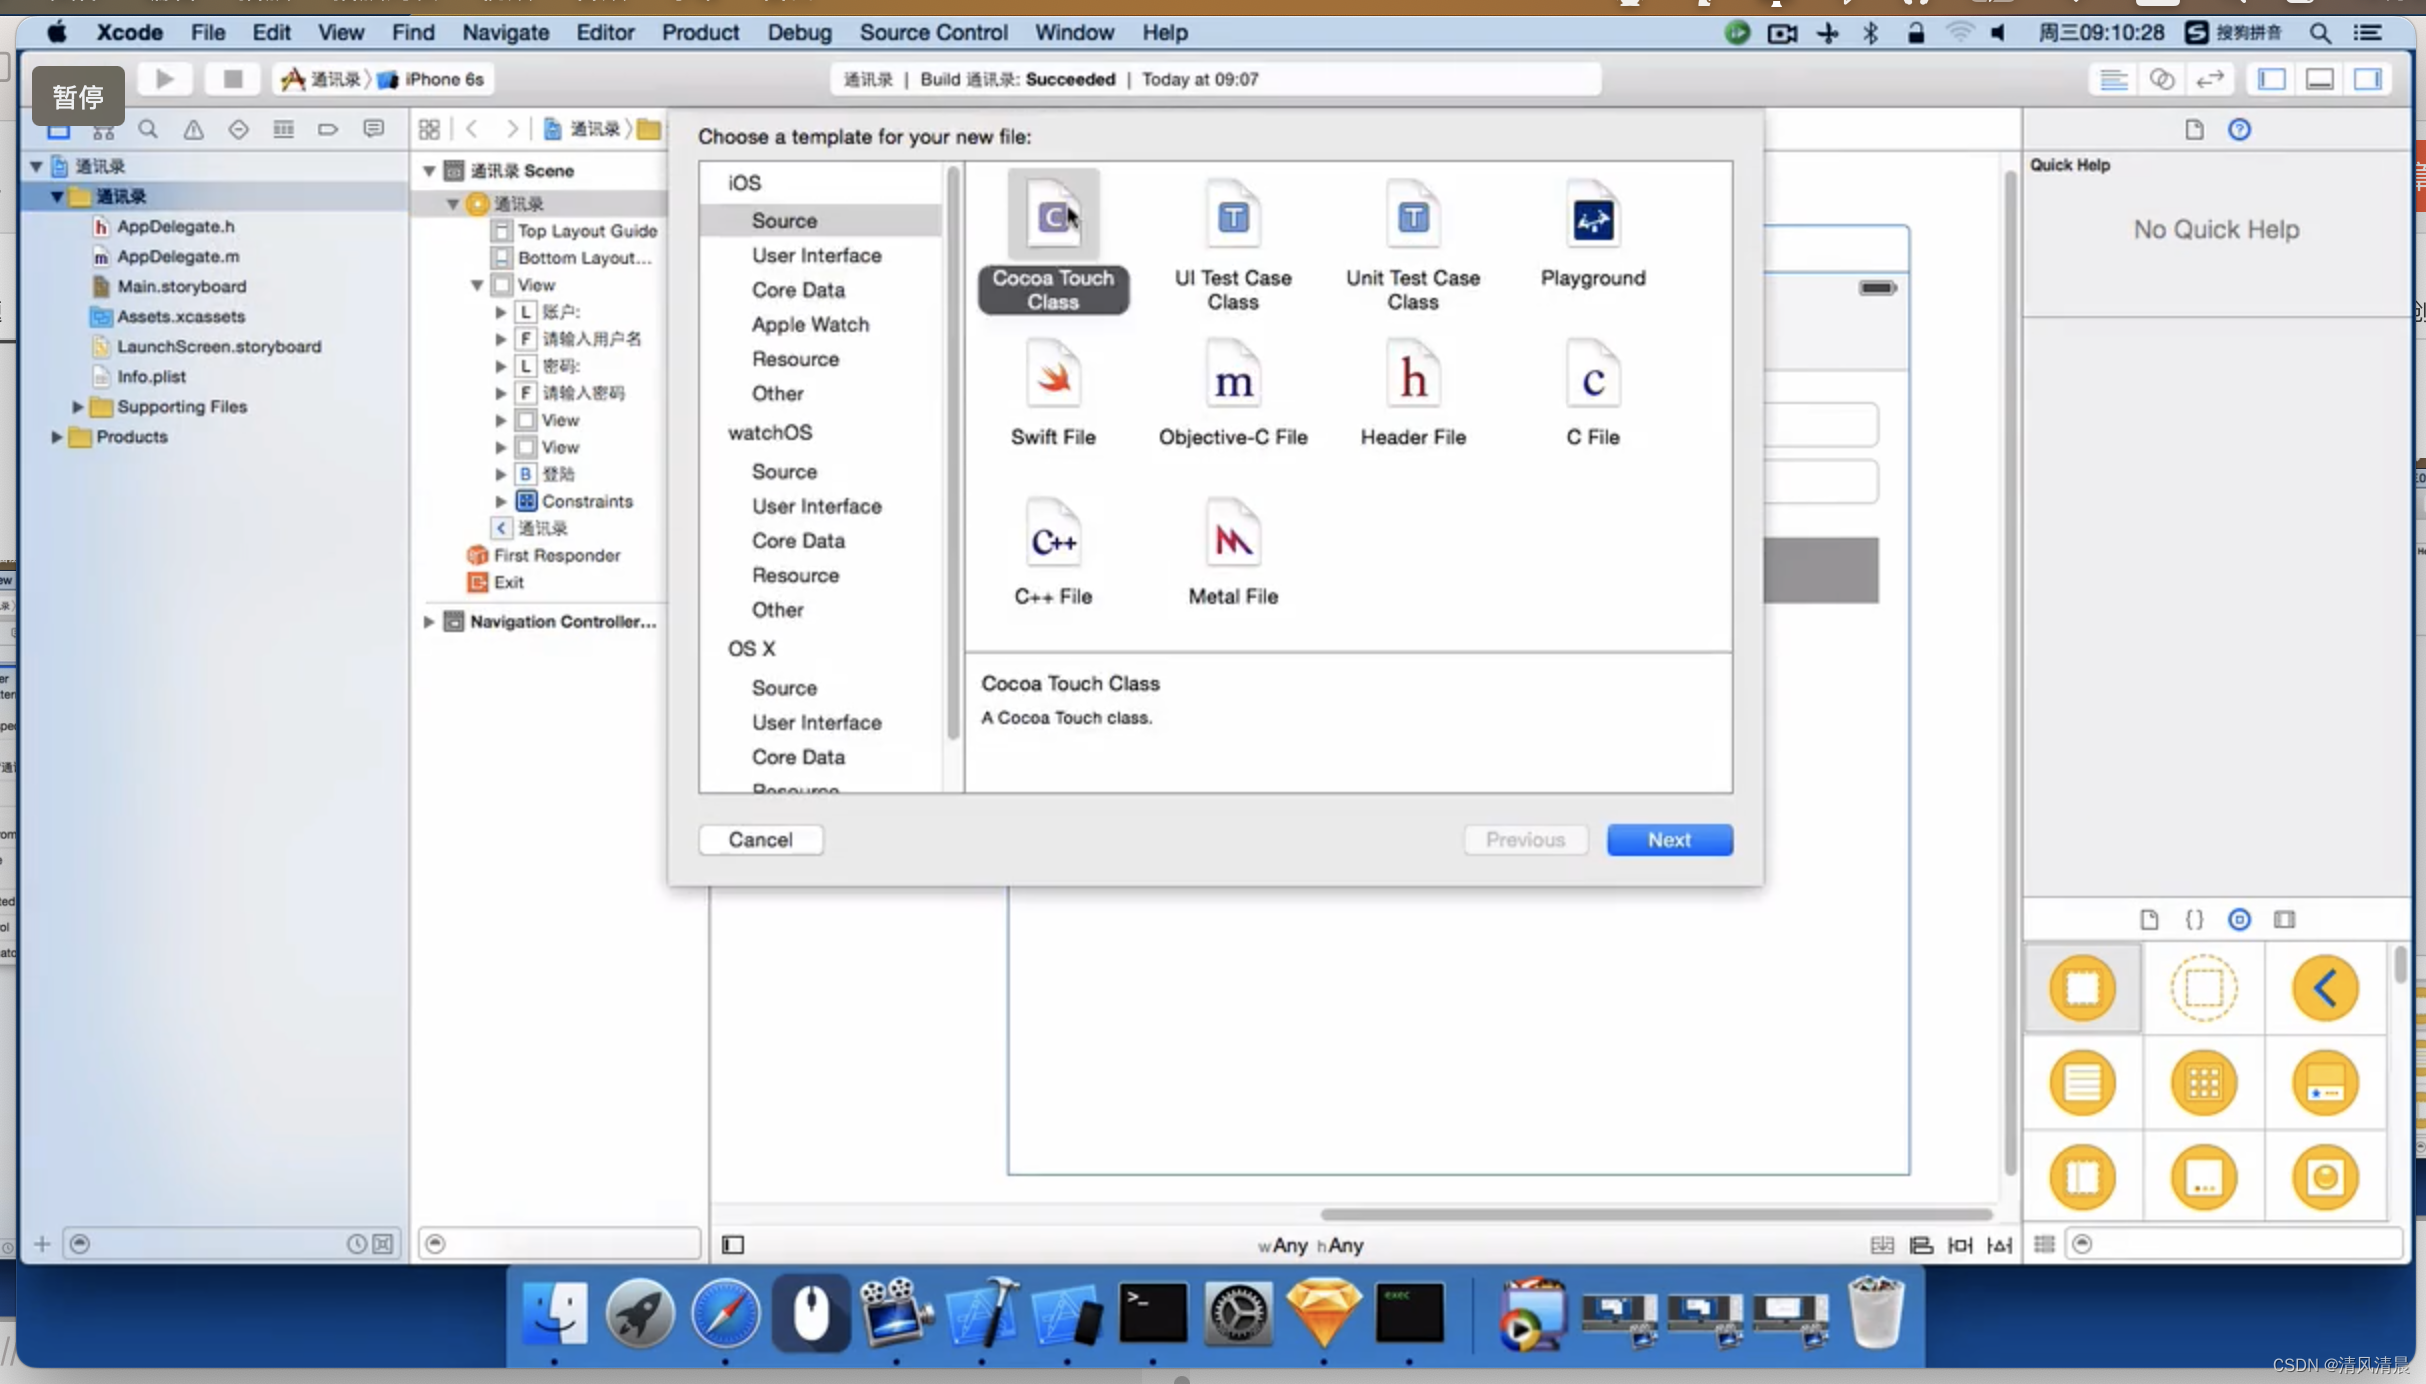Expand the watchOS Source category
Screen dimensions: 2426x1384
click(783, 471)
